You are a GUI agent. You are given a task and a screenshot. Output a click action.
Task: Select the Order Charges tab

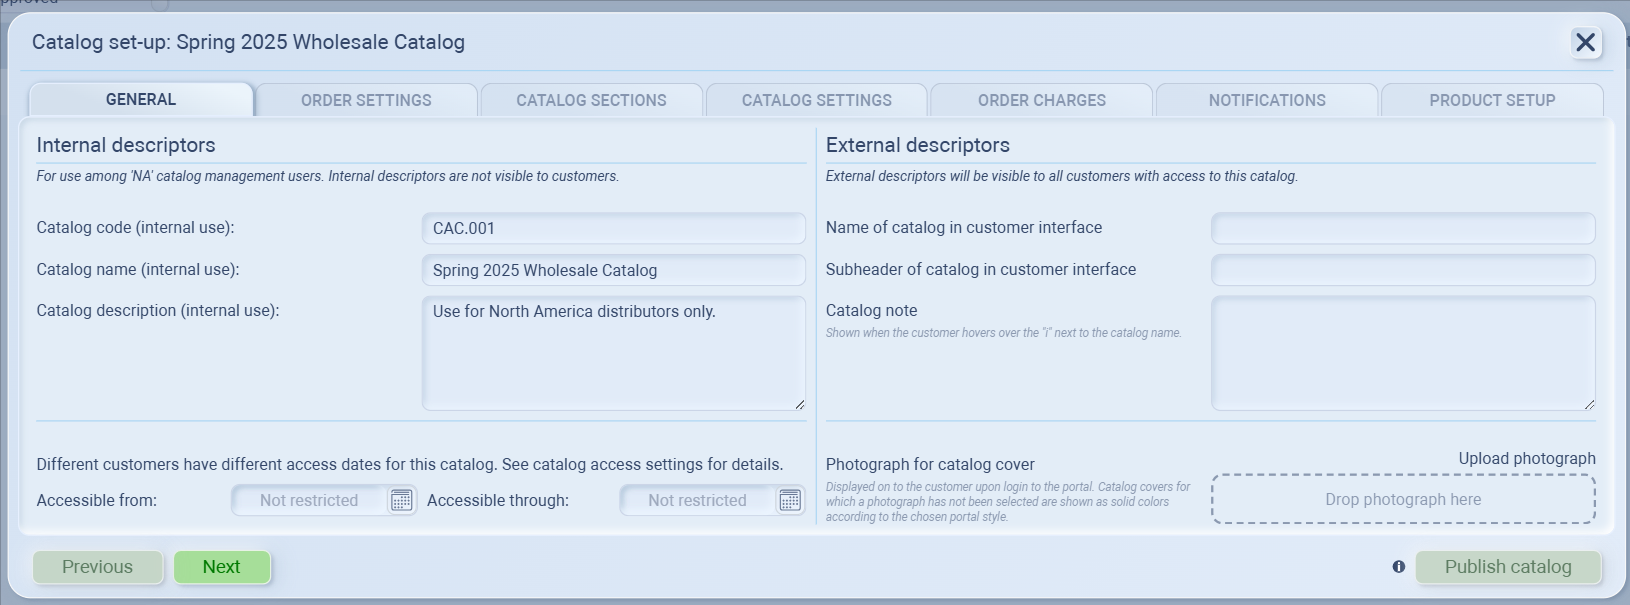pos(1041,100)
